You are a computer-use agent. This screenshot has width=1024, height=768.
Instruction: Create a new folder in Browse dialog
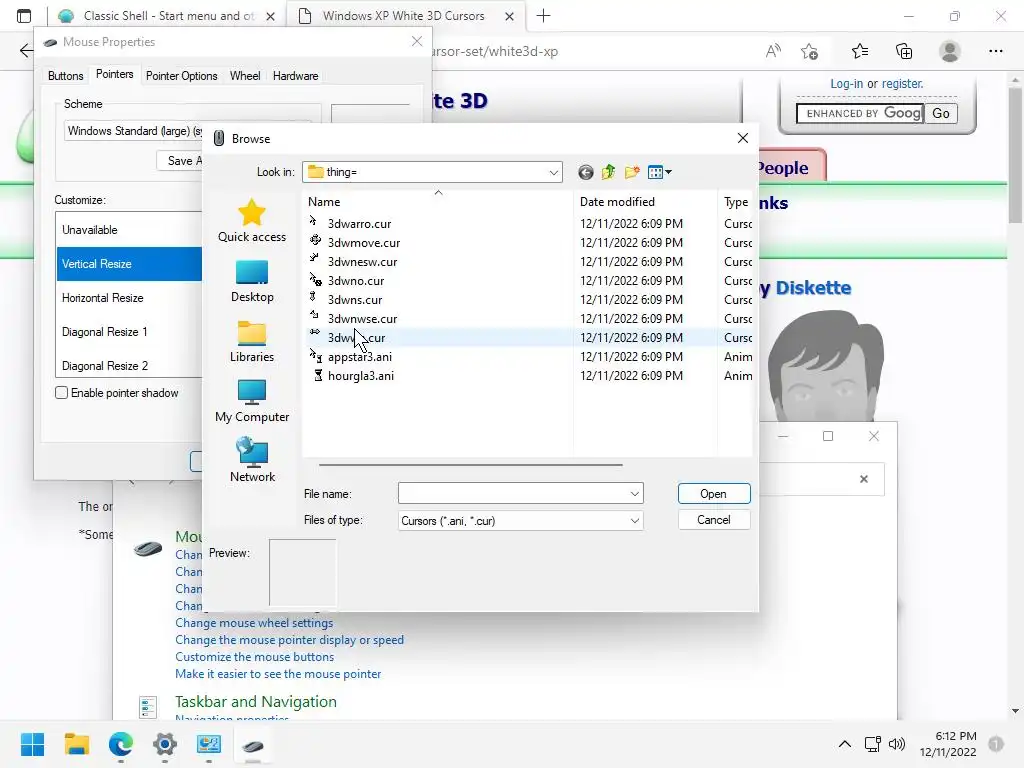tap(632, 172)
